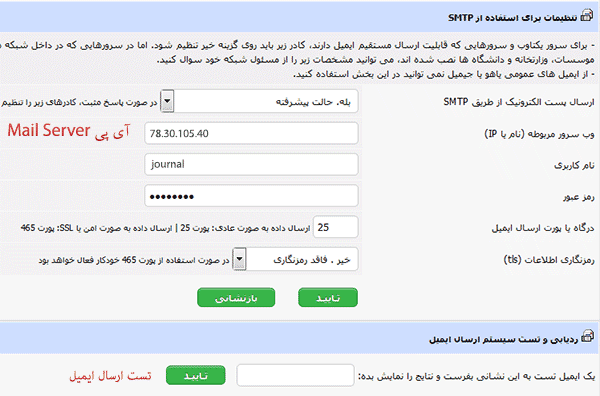Click the red 'Mail Server آی پی' annotation
Screen dimensions: 600x396
[68, 131]
